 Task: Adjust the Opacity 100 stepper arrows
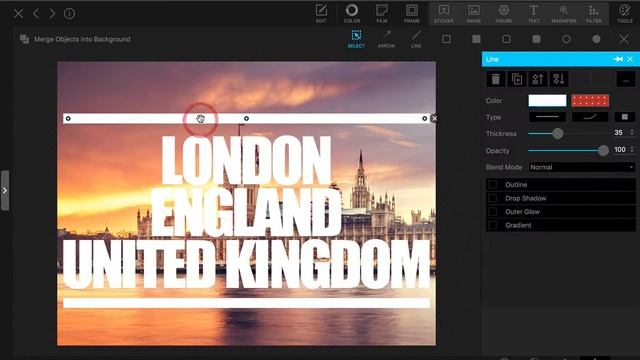coord(632,150)
